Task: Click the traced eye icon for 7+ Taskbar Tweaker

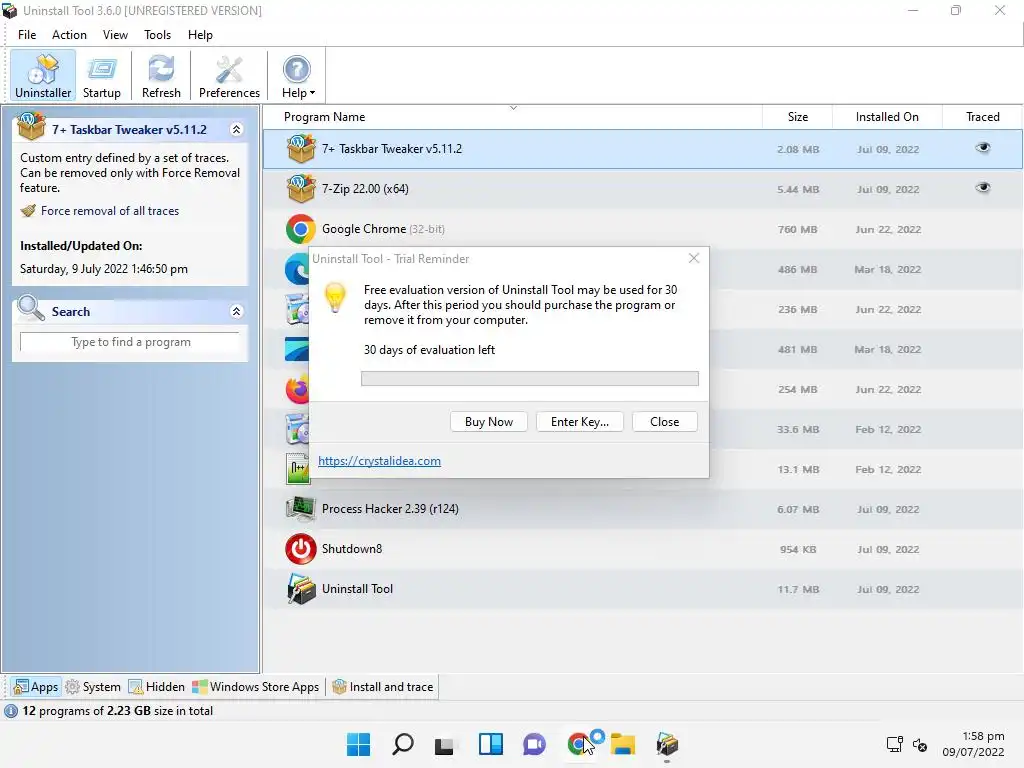Action: 983,148
